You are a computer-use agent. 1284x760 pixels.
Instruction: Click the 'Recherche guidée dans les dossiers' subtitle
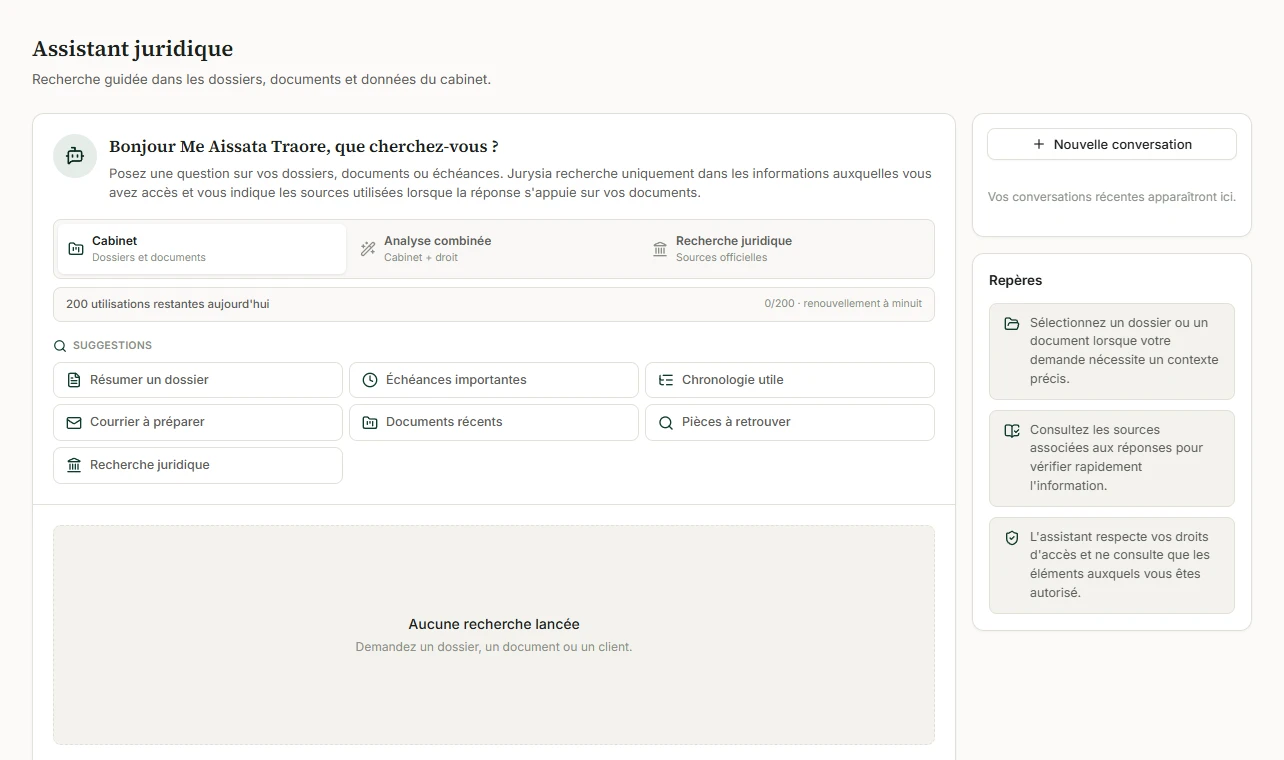click(262, 79)
